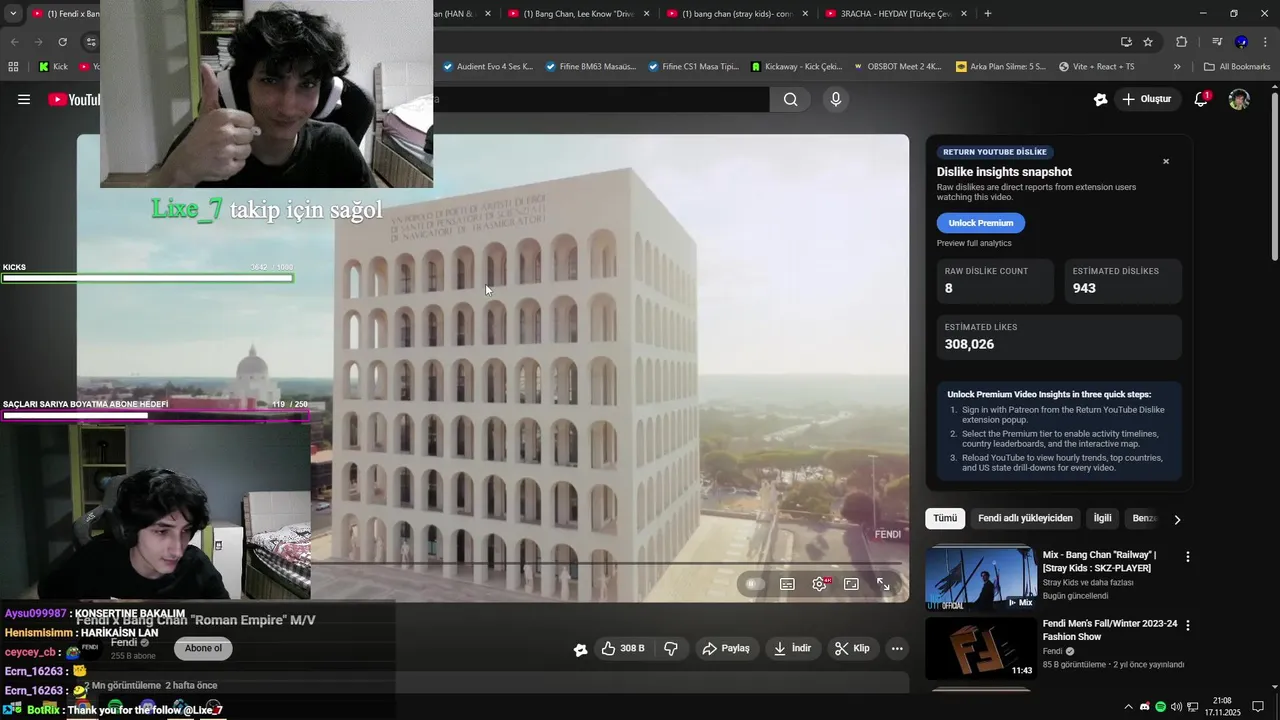This screenshot has height=720, width=1280.
Task: Open Audient Evo 4 Ses K... bookmark
Action: (x=487, y=67)
